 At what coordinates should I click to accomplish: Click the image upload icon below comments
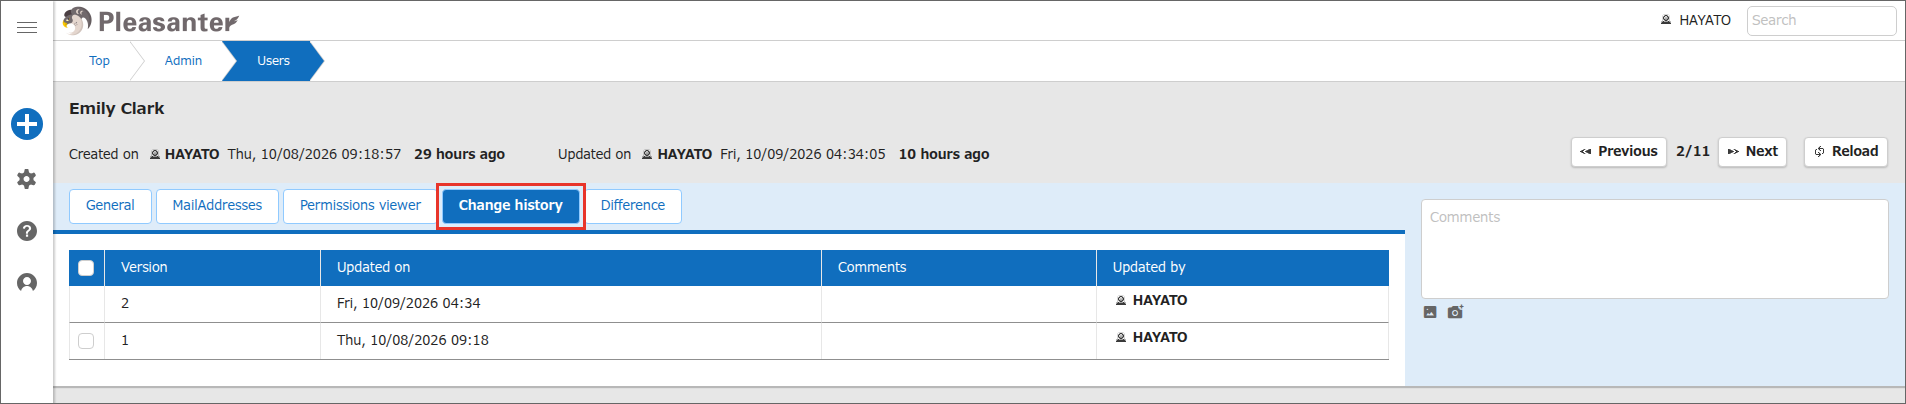tap(1430, 312)
